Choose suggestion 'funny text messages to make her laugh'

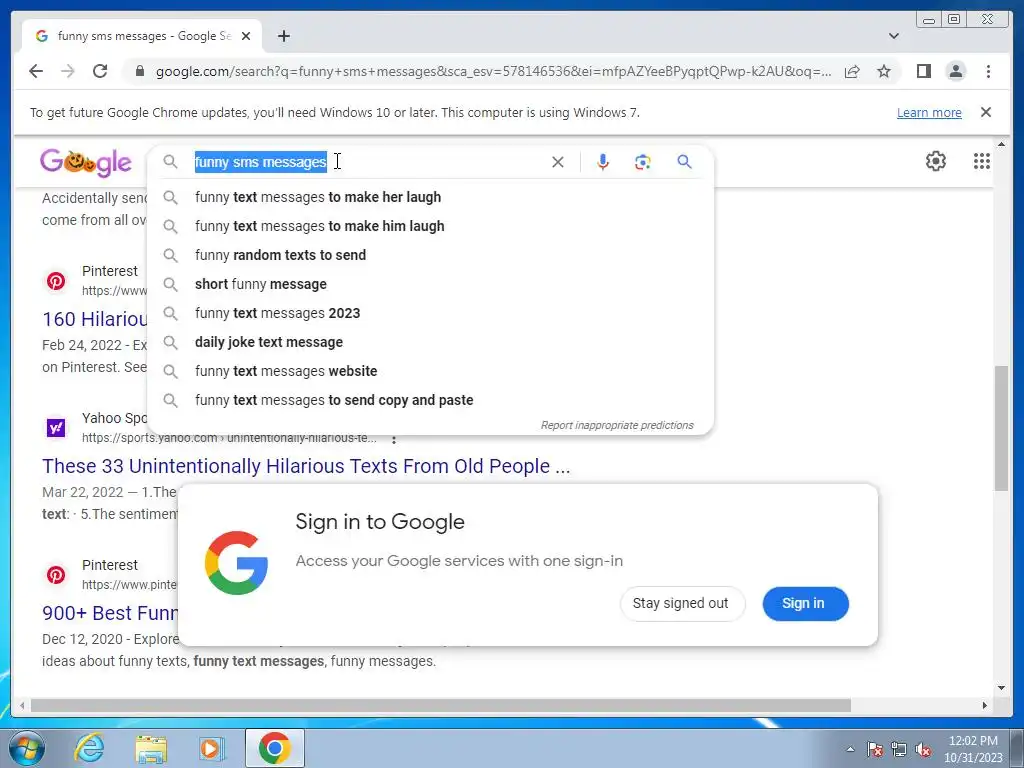[x=431, y=197]
